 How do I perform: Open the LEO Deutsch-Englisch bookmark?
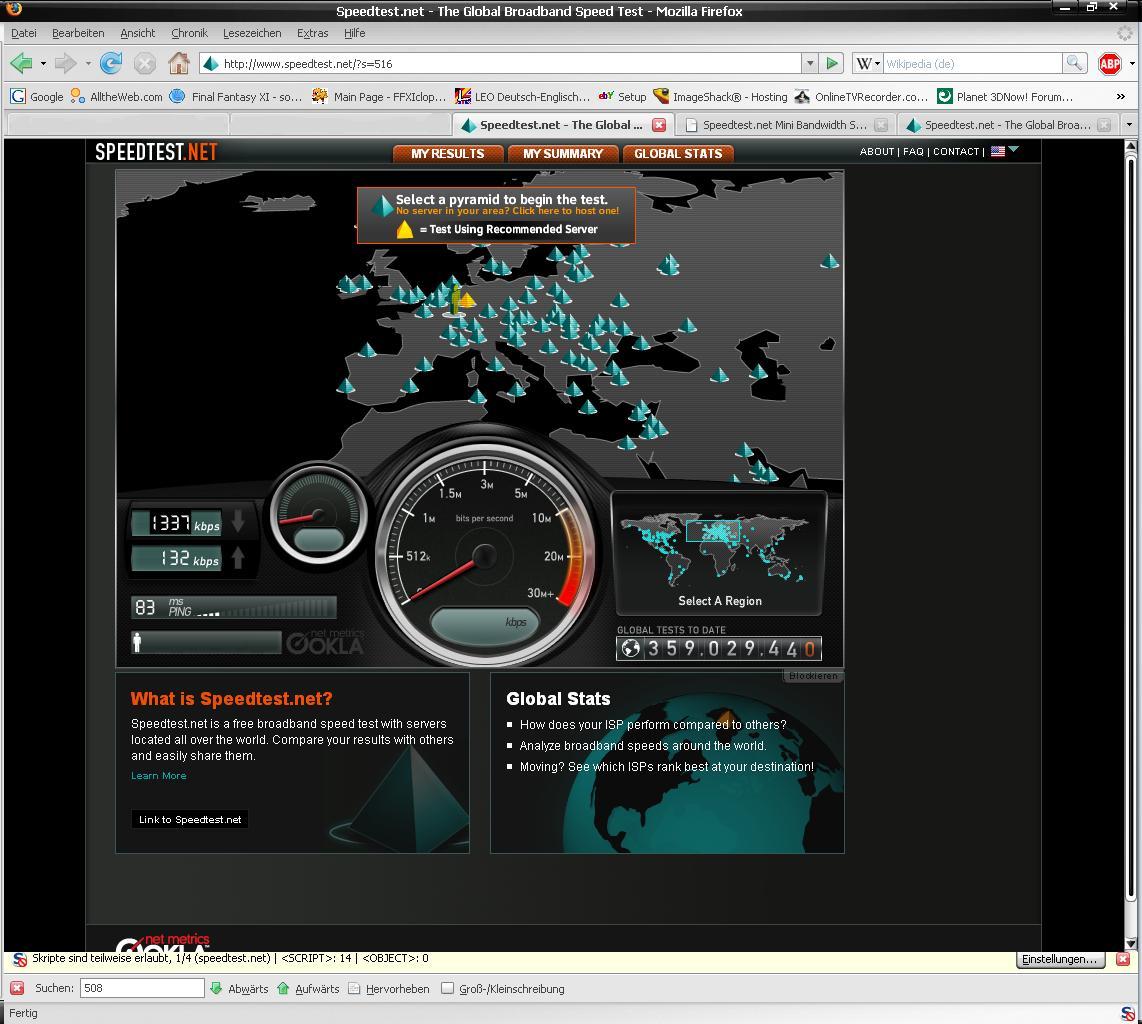(522, 96)
